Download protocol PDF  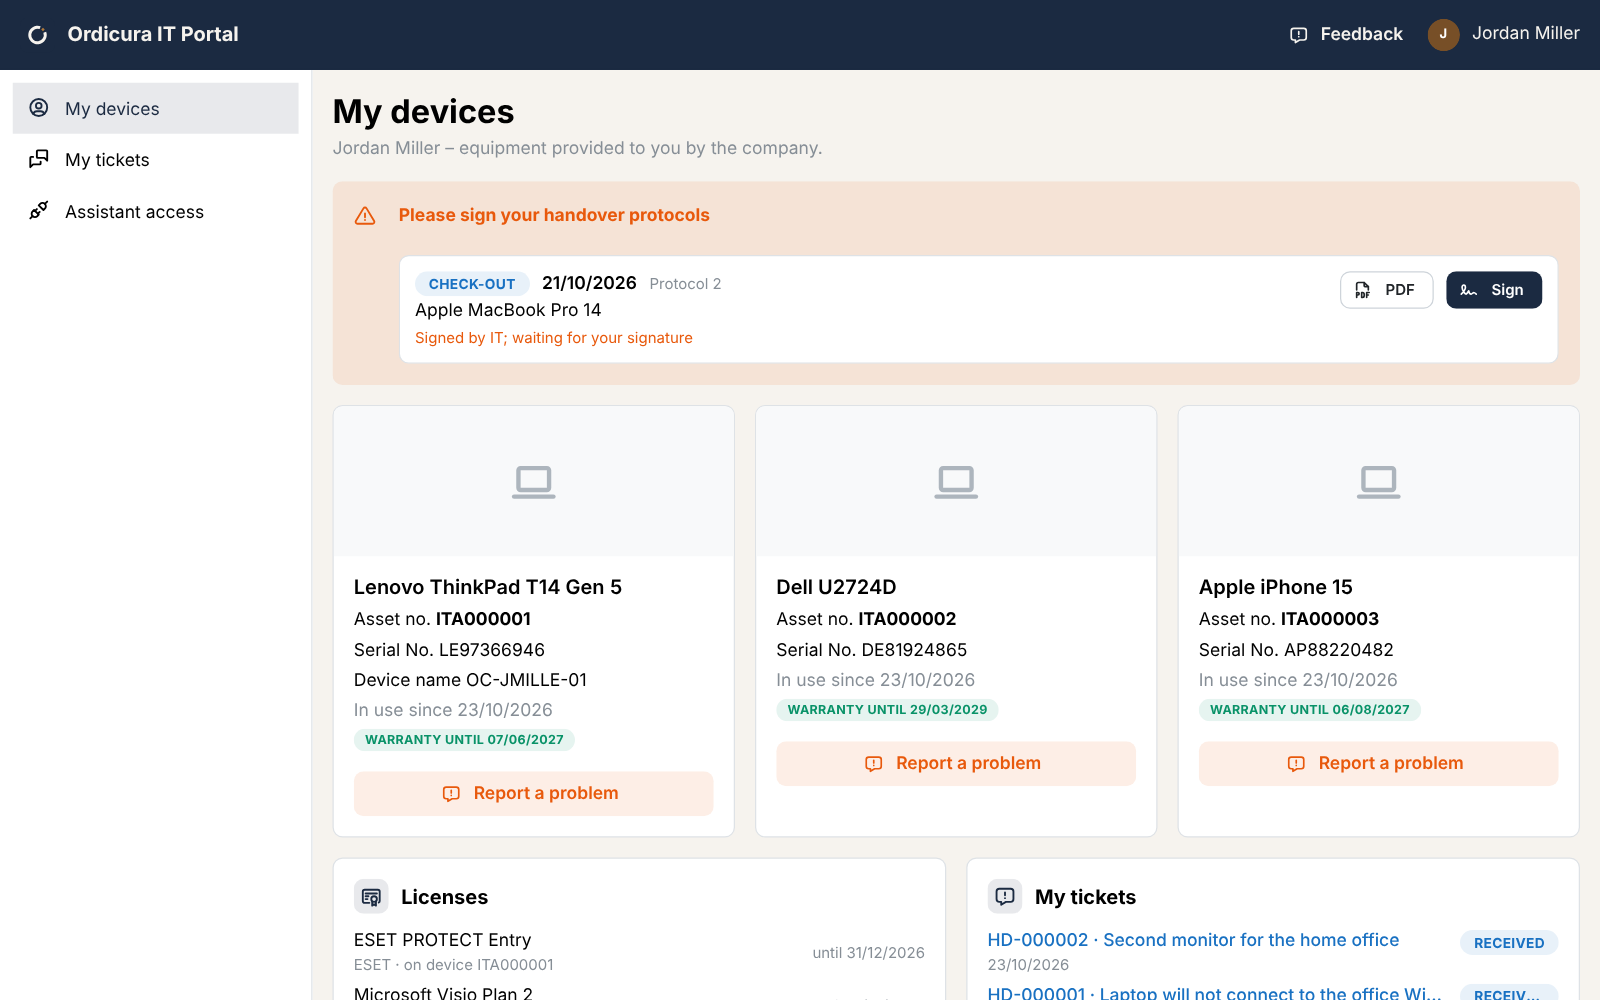(x=1386, y=290)
